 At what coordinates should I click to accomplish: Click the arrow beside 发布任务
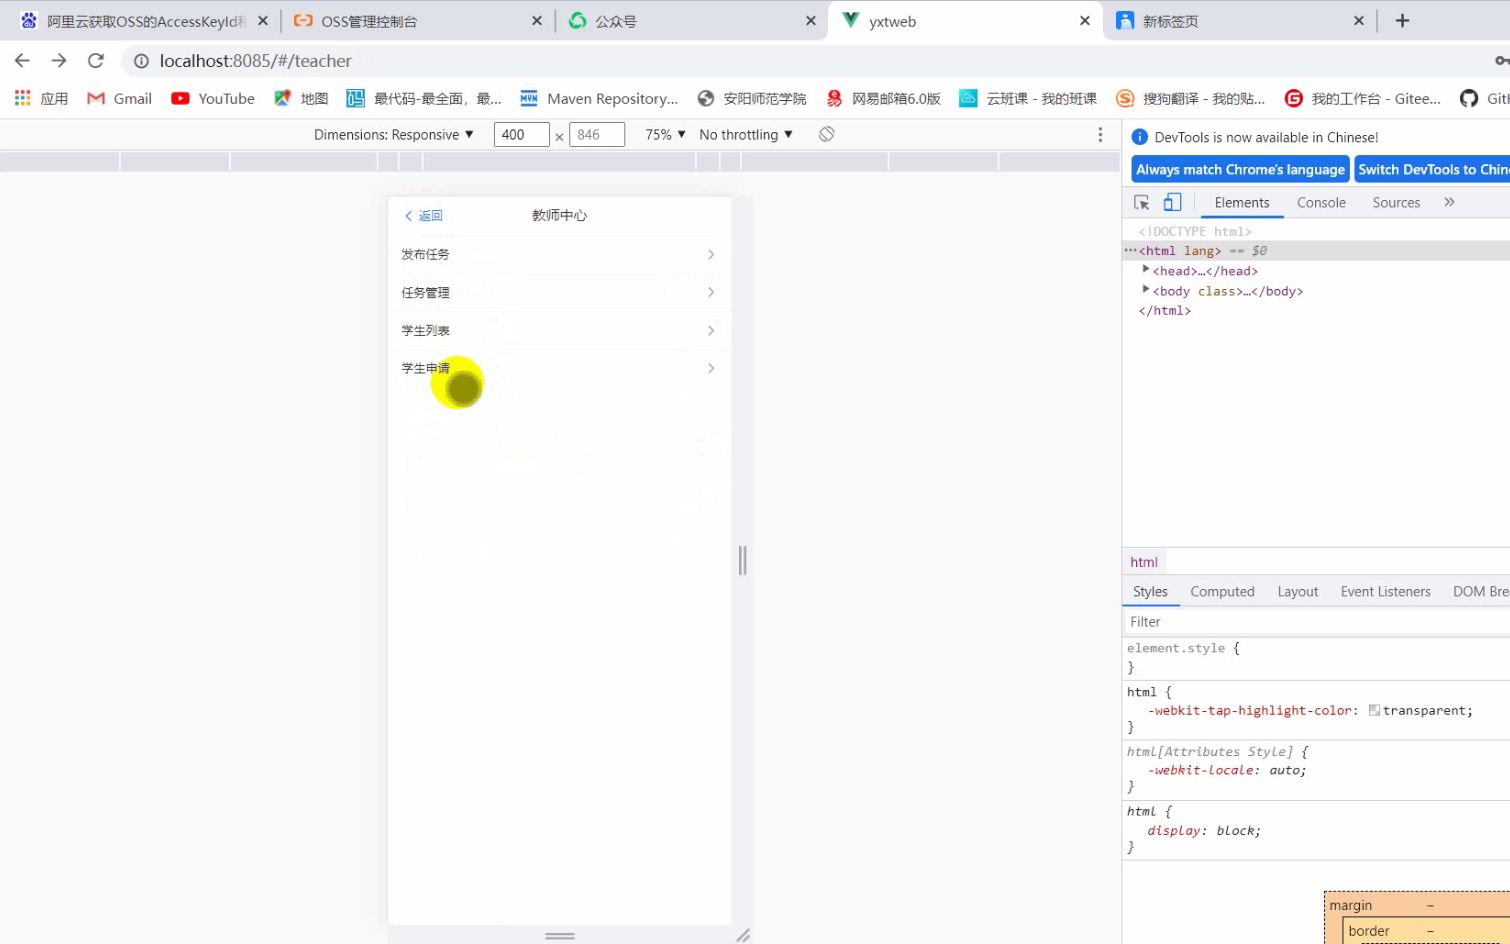click(x=711, y=254)
